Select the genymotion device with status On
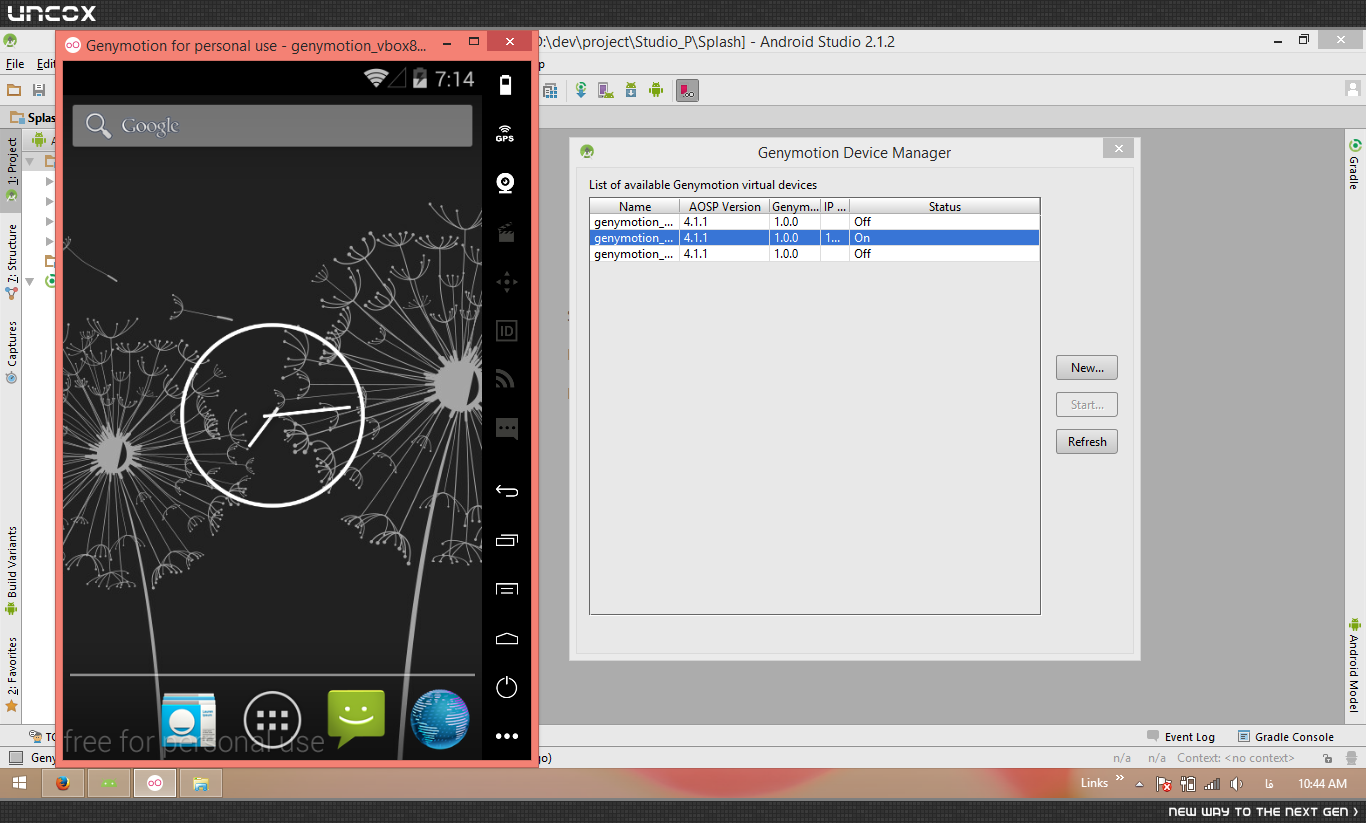 pyautogui.click(x=815, y=238)
